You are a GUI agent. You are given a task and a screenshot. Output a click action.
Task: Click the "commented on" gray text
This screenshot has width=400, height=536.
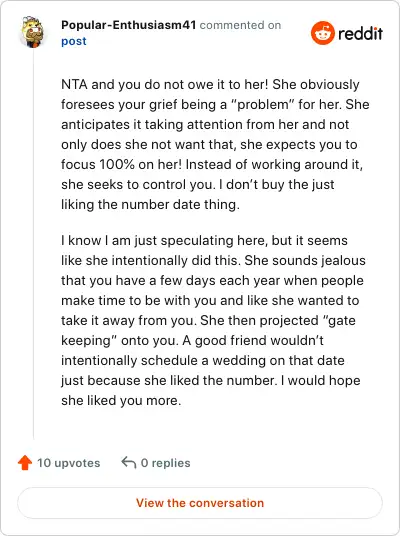pos(240,25)
